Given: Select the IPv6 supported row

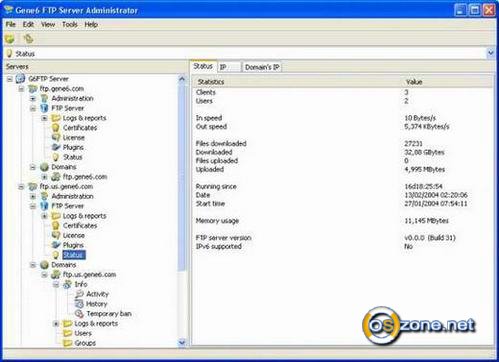Looking at the screenshot, I should click(343, 247).
